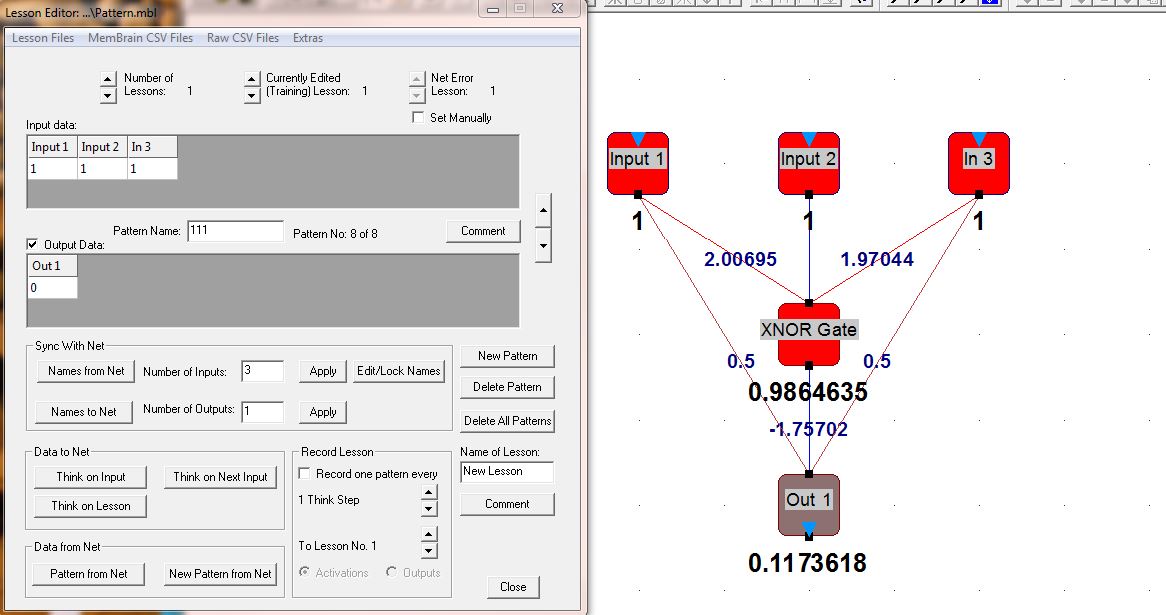Click the Names from Net button

click(x=87, y=371)
